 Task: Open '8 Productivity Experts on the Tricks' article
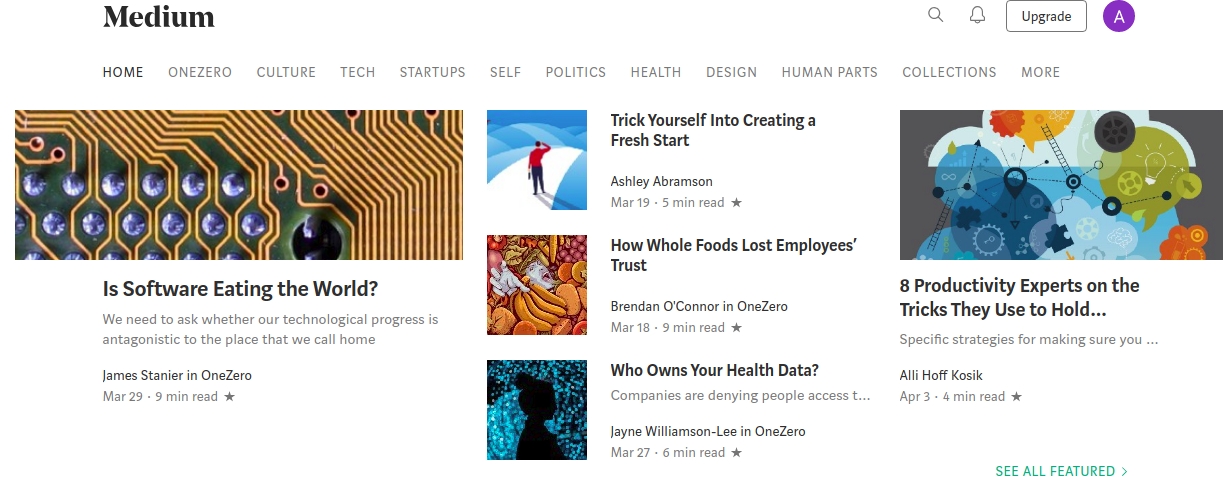(1020, 297)
